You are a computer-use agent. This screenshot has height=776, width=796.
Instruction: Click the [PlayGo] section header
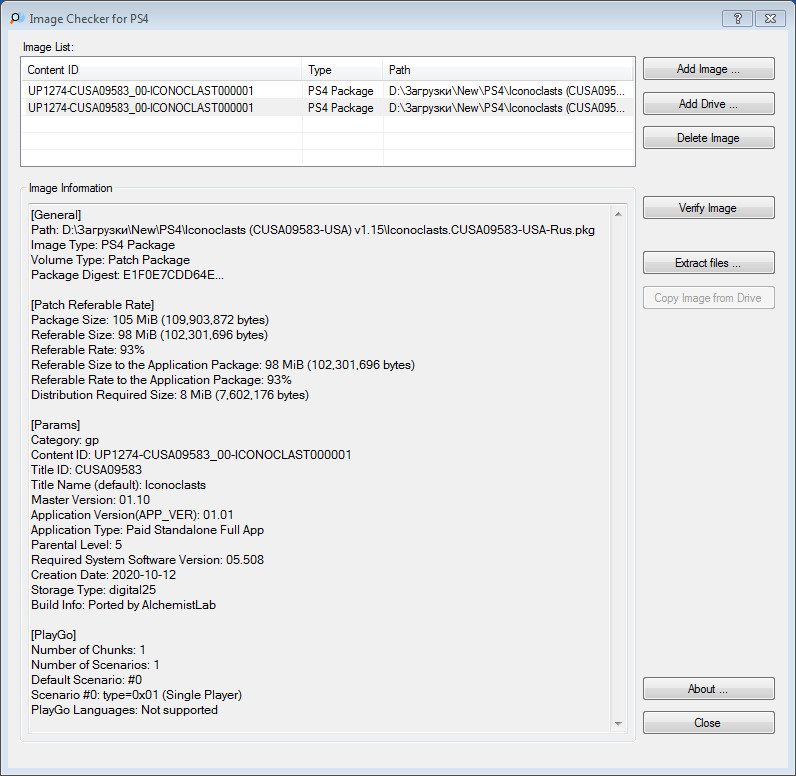tap(53, 634)
